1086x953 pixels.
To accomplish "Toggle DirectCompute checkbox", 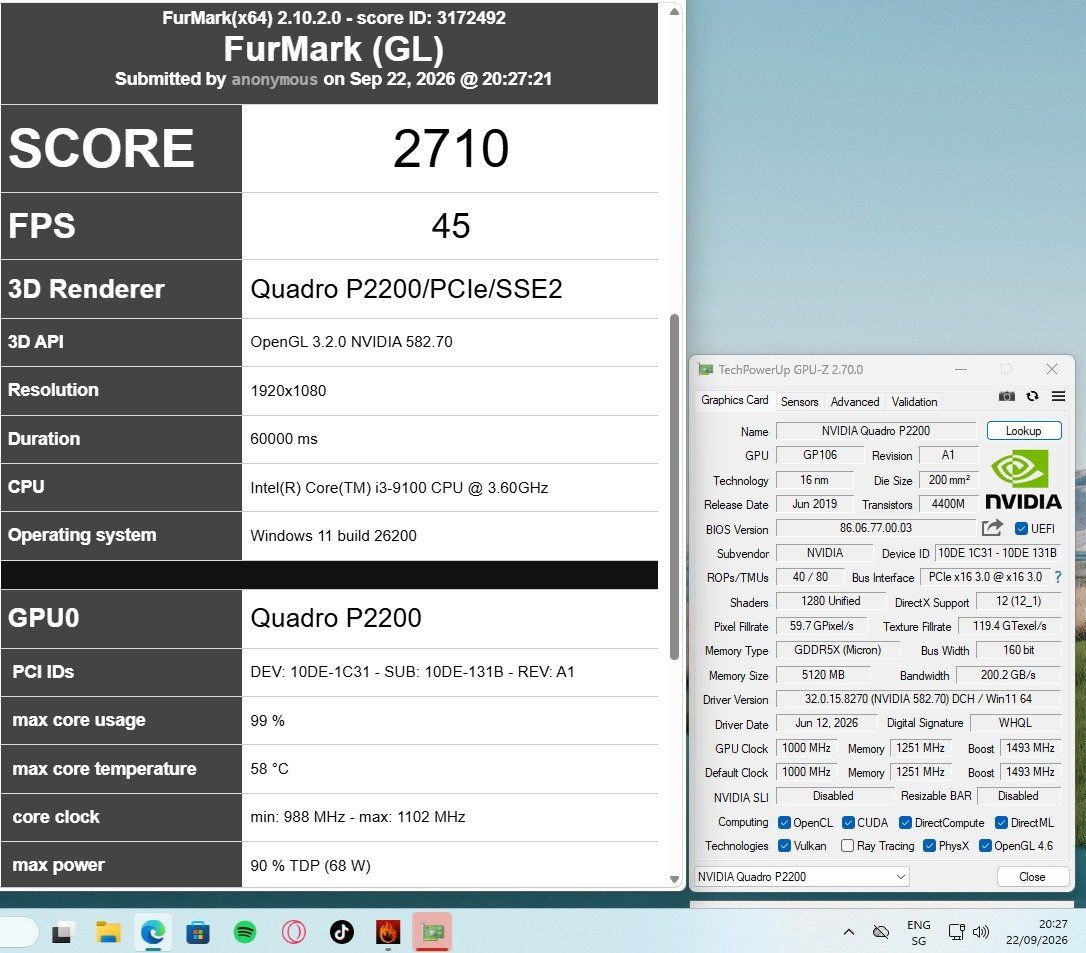I will [x=905, y=822].
